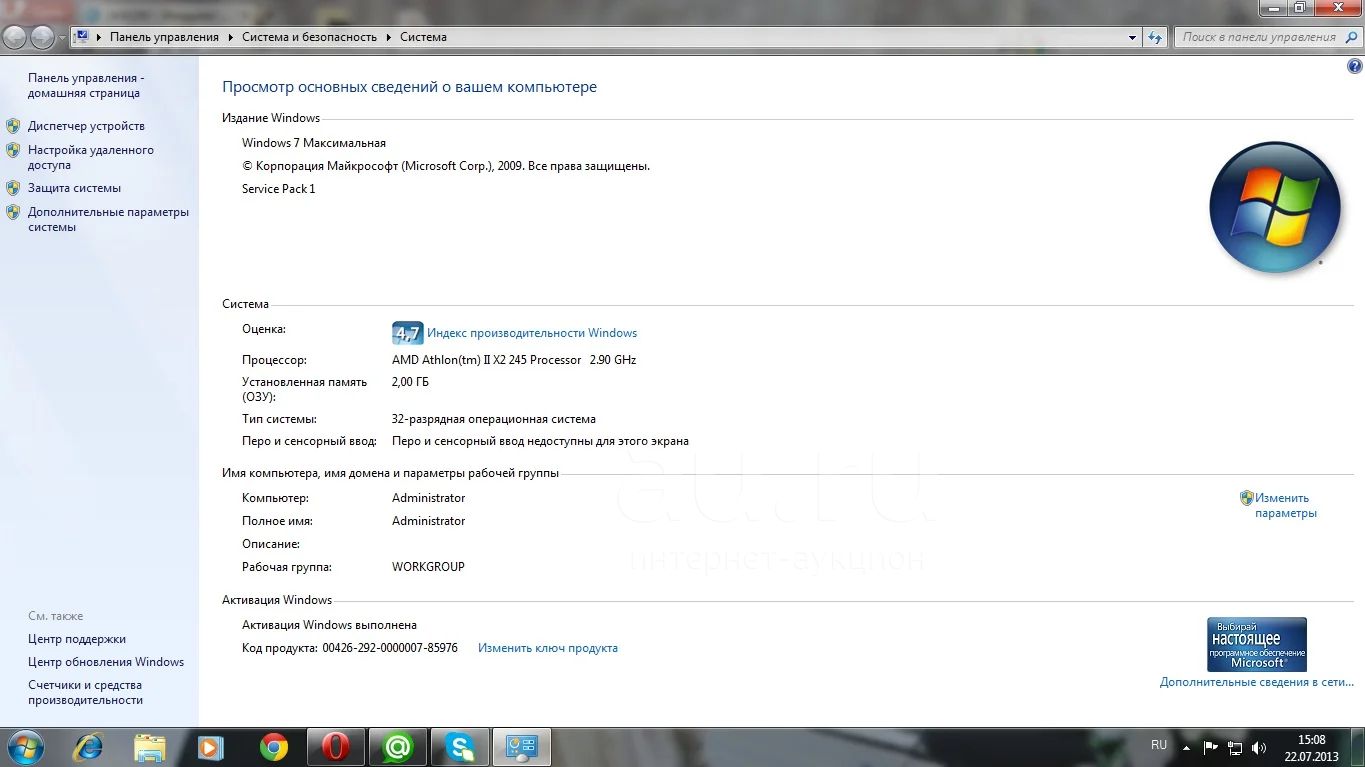Open Дополнительные параметры системы link
The height and width of the screenshot is (767, 1365).
tap(108, 219)
